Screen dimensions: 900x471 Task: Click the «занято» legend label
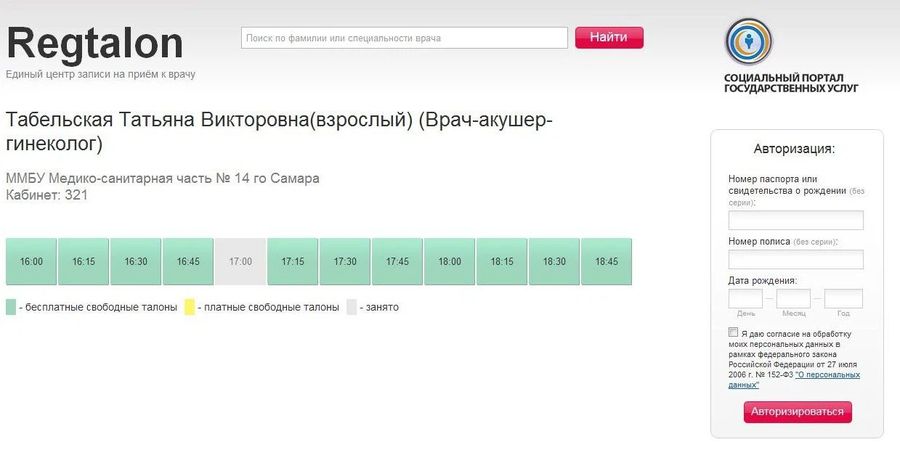point(382,307)
